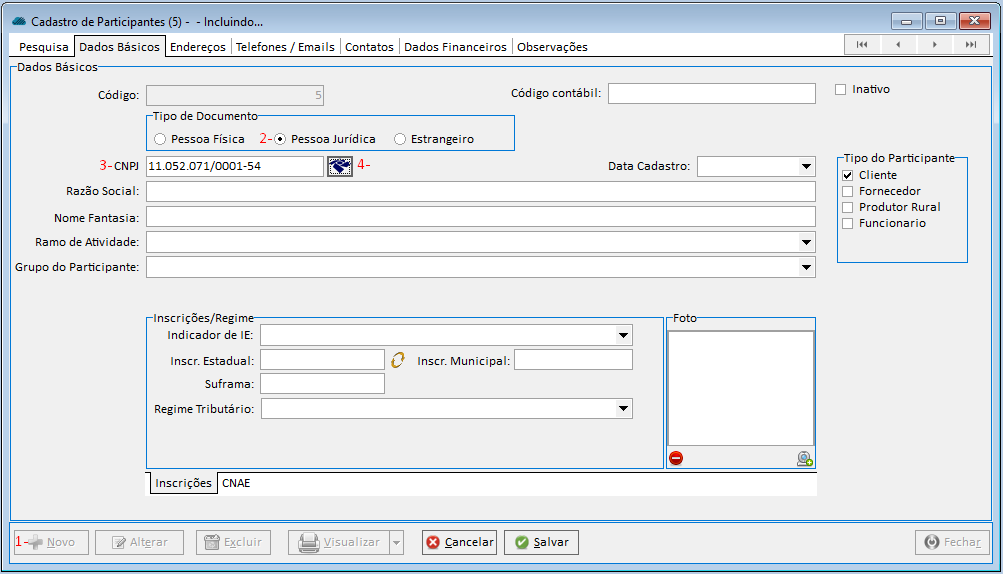Go to next record navigation arrow
This screenshot has height=574, width=1003.
934,45
